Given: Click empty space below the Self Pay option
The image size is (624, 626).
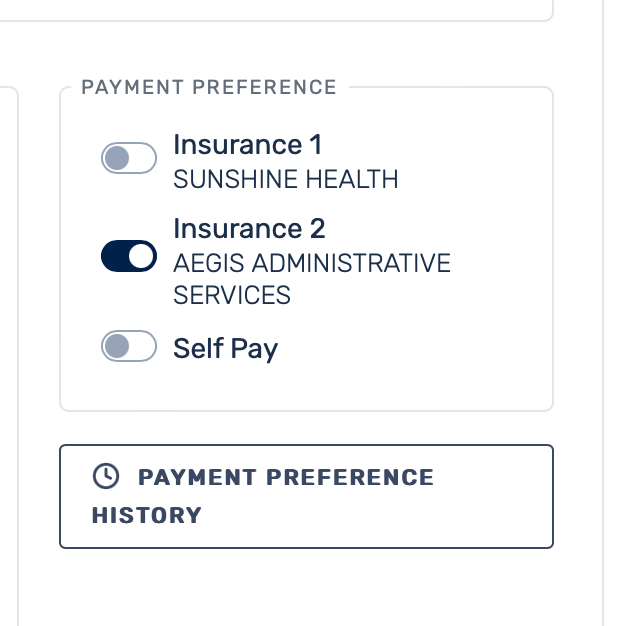Looking at the screenshot, I should click(x=306, y=388).
